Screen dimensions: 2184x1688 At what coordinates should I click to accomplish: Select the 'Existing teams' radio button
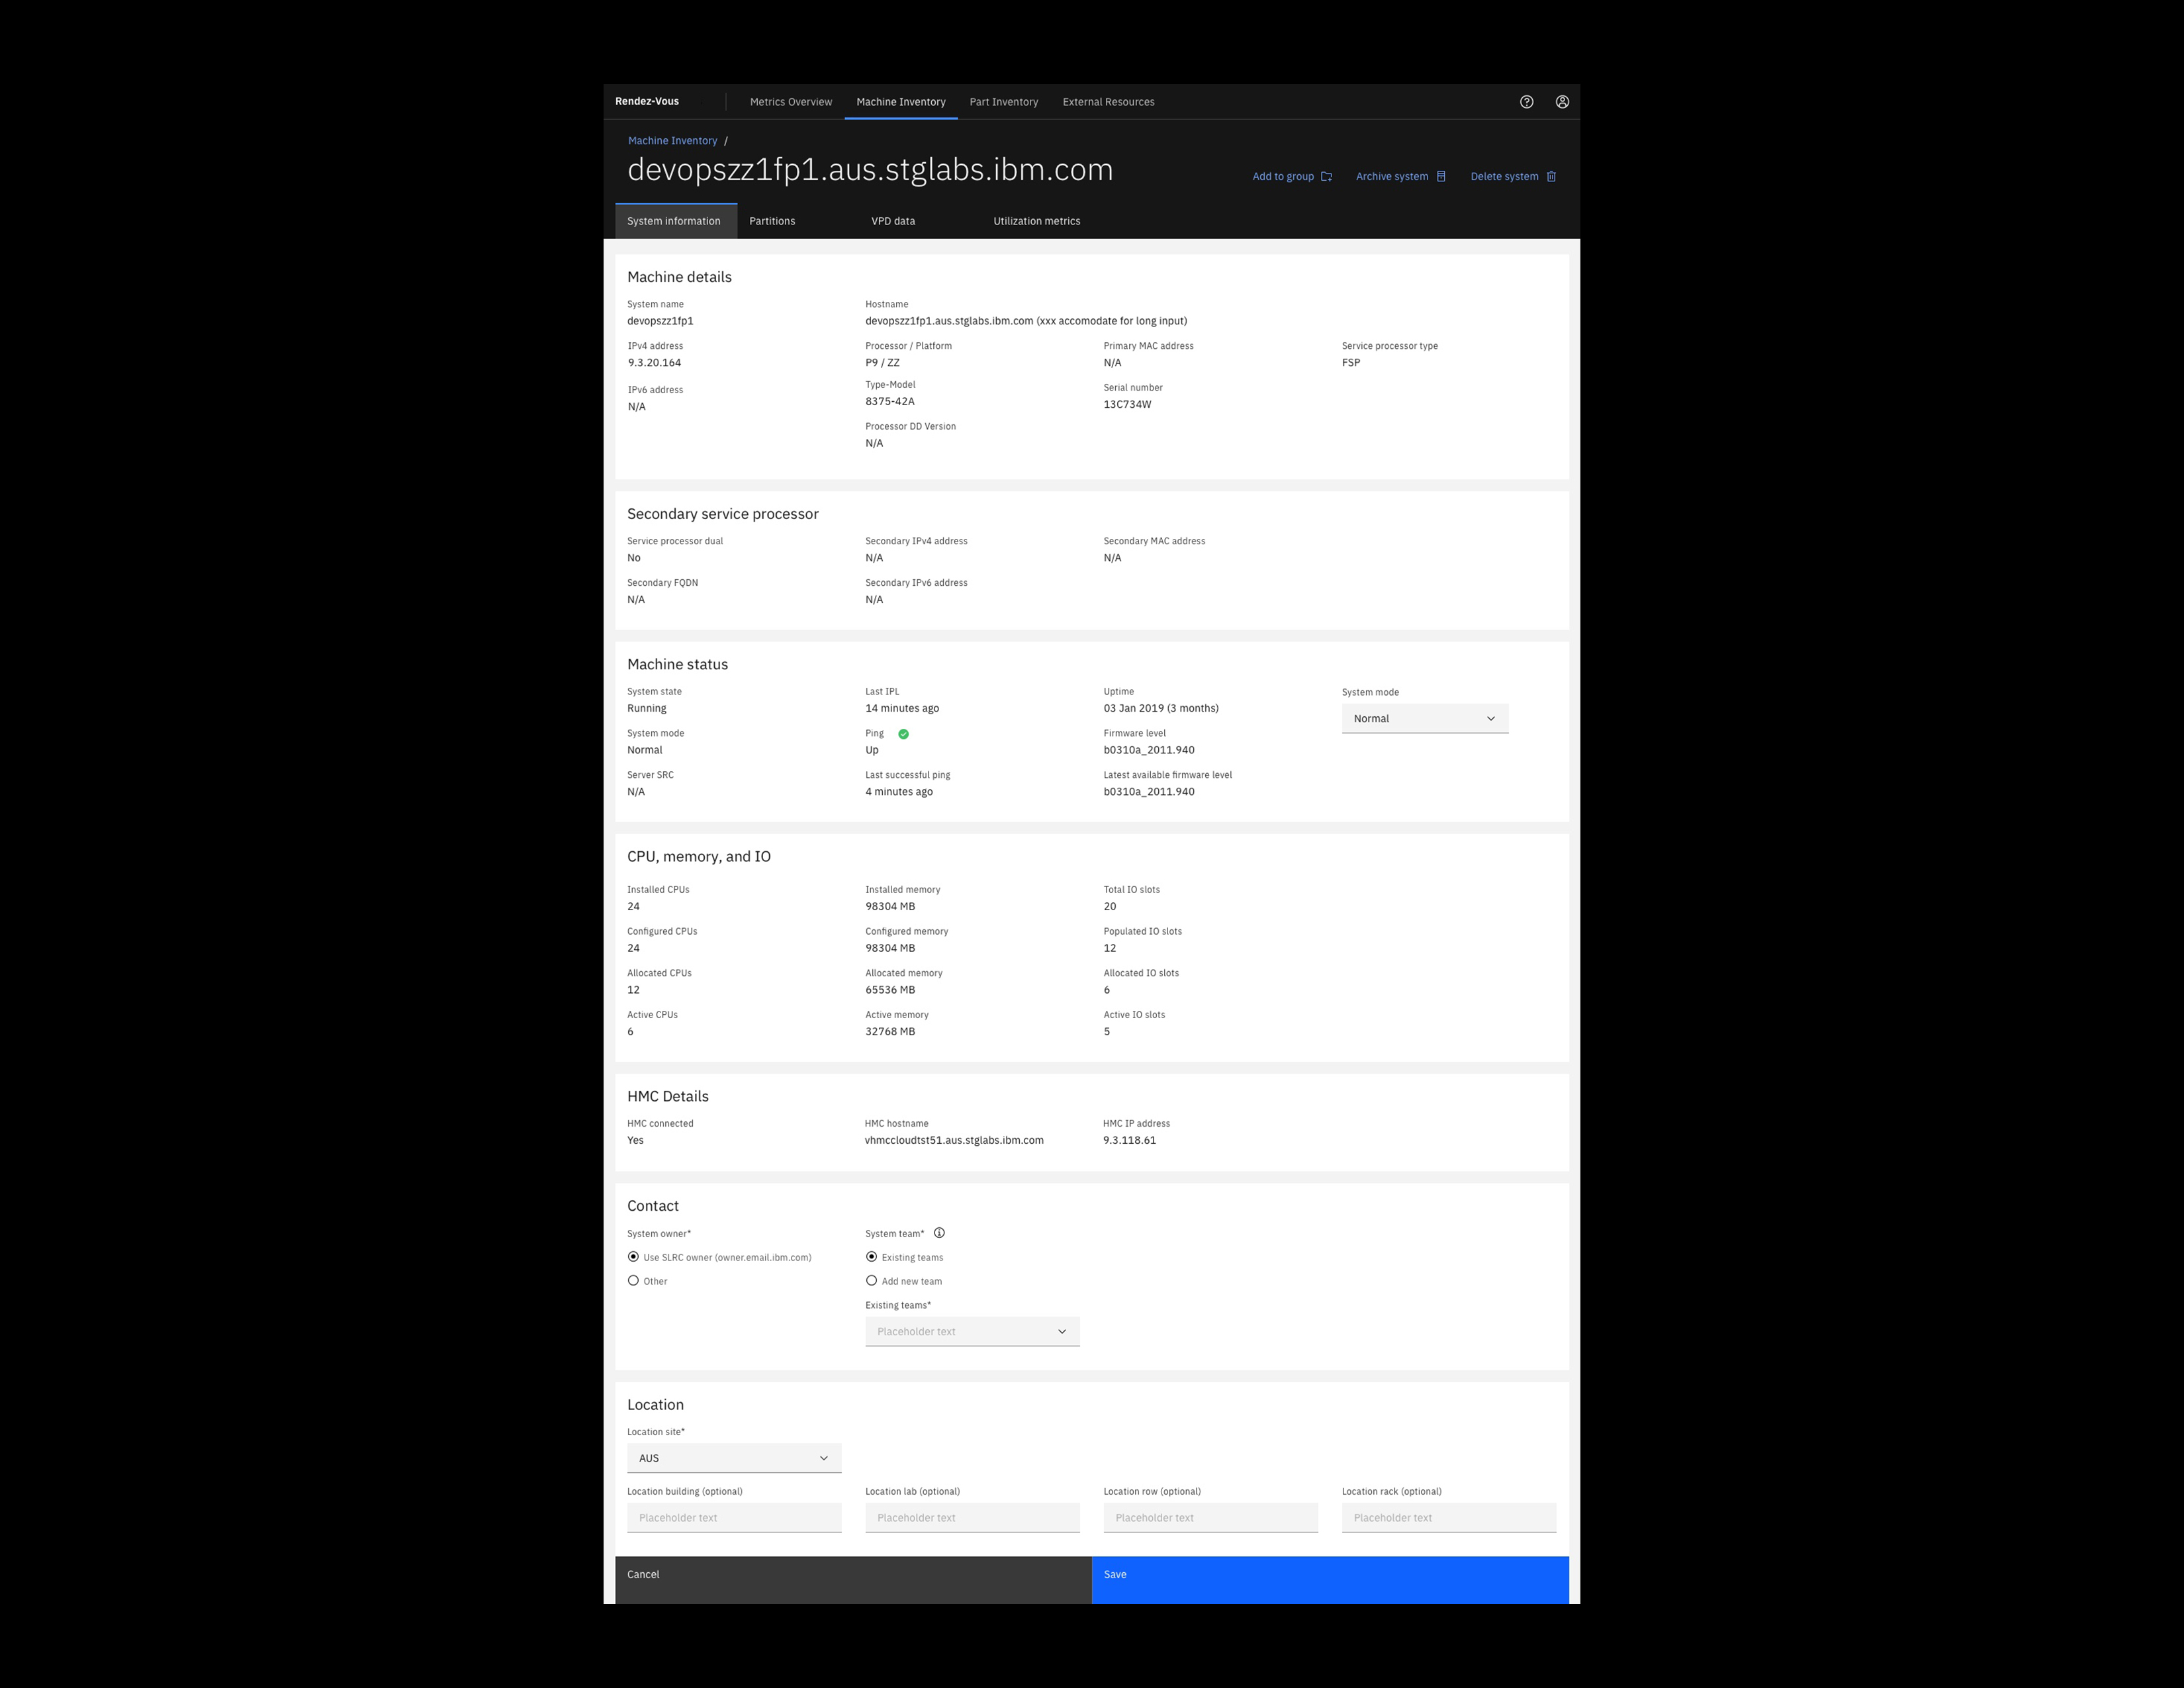point(871,1257)
